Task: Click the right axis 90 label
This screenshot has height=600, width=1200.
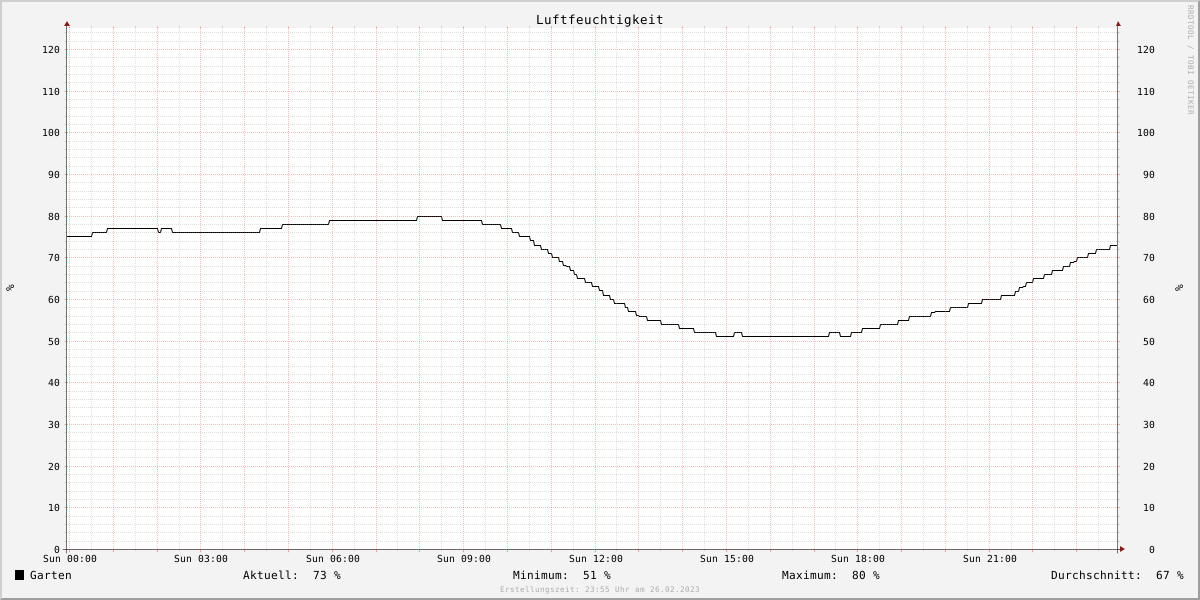Action: 1149,175
